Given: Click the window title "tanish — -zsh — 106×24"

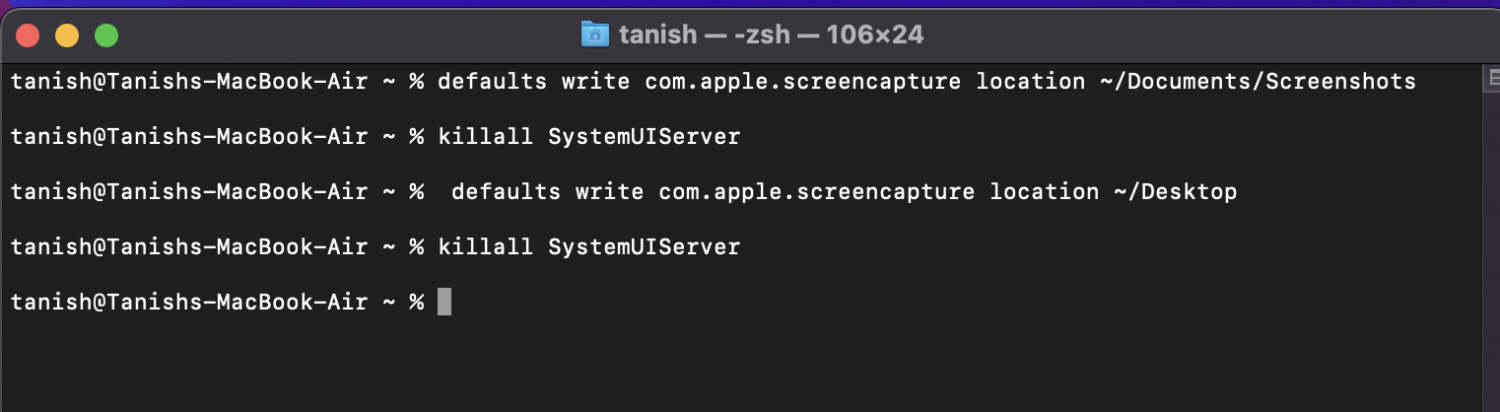Looking at the screenshot, I should point(770,35).
